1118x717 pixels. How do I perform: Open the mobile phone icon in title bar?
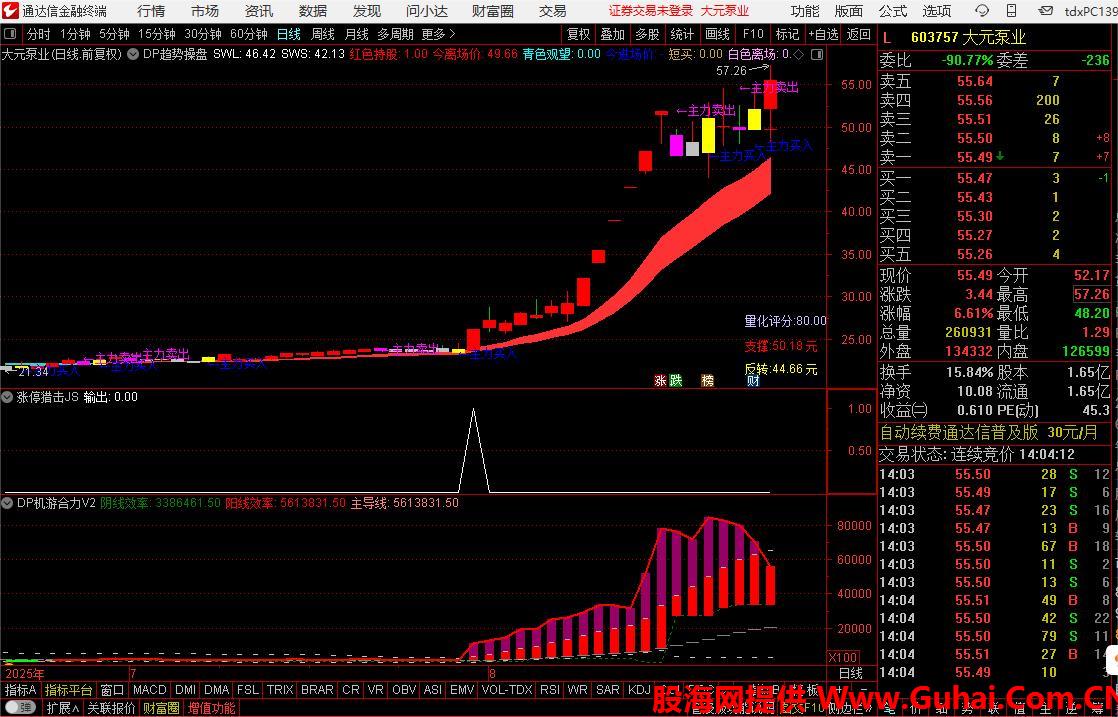pyautogui.click(x=1012, y=11)
